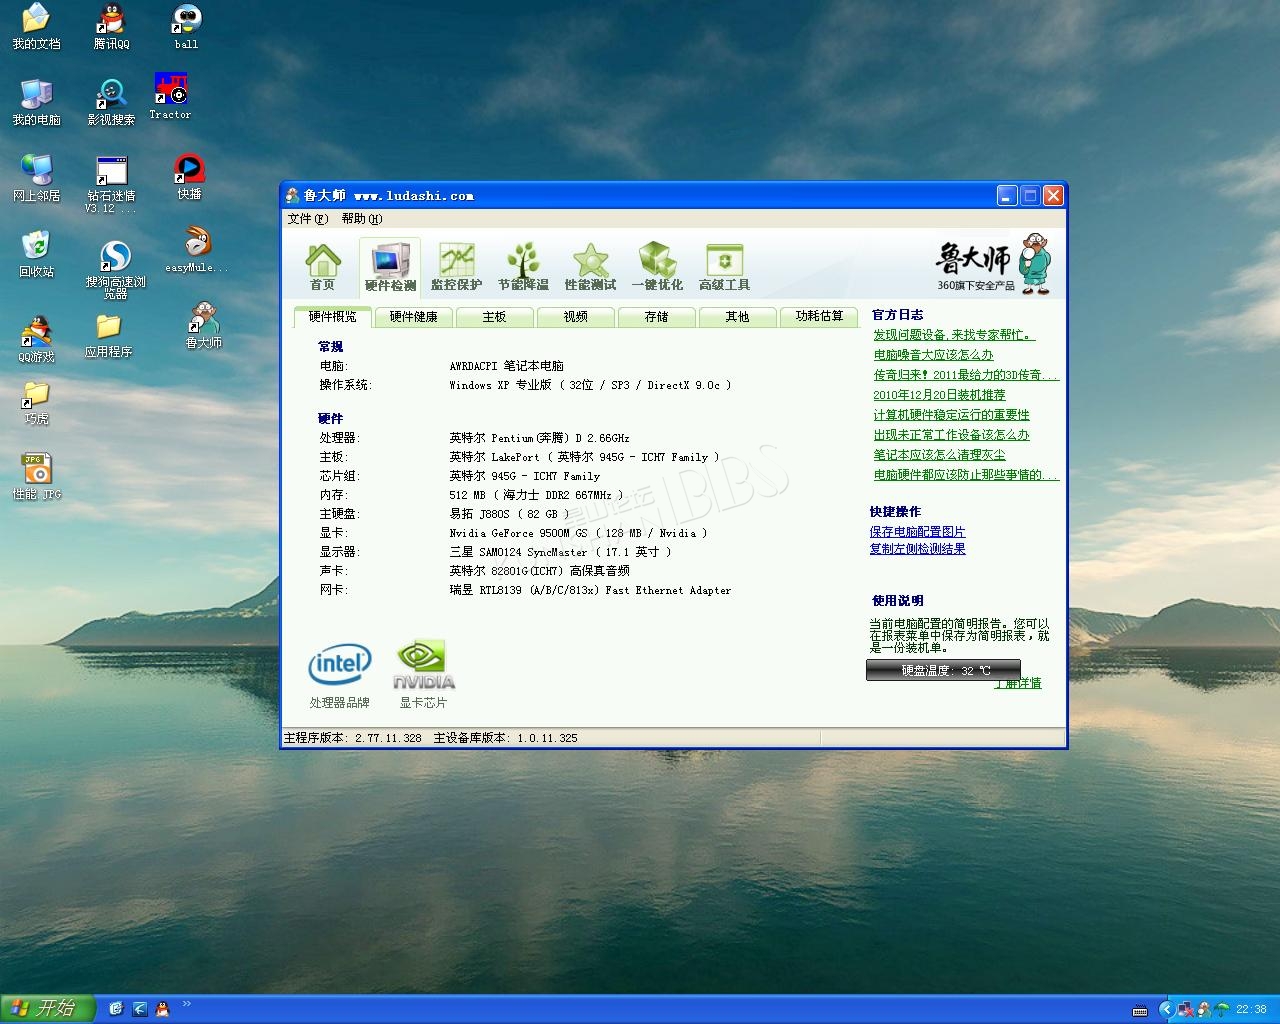Select 网上邻居 desktop icon
1280x1024 pixels.
tap(36, 178)
